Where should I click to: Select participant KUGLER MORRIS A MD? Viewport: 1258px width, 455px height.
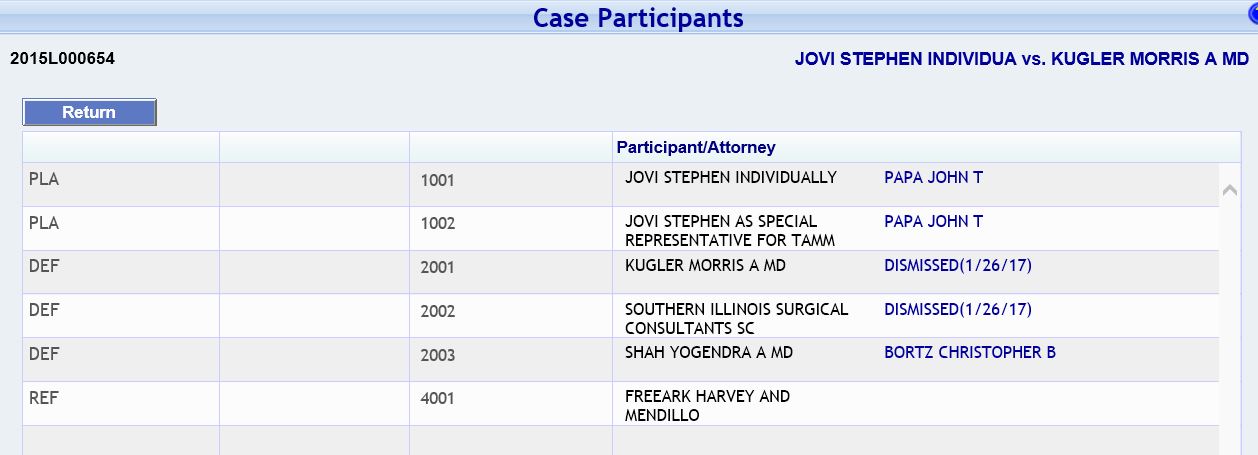click(705, 265)
